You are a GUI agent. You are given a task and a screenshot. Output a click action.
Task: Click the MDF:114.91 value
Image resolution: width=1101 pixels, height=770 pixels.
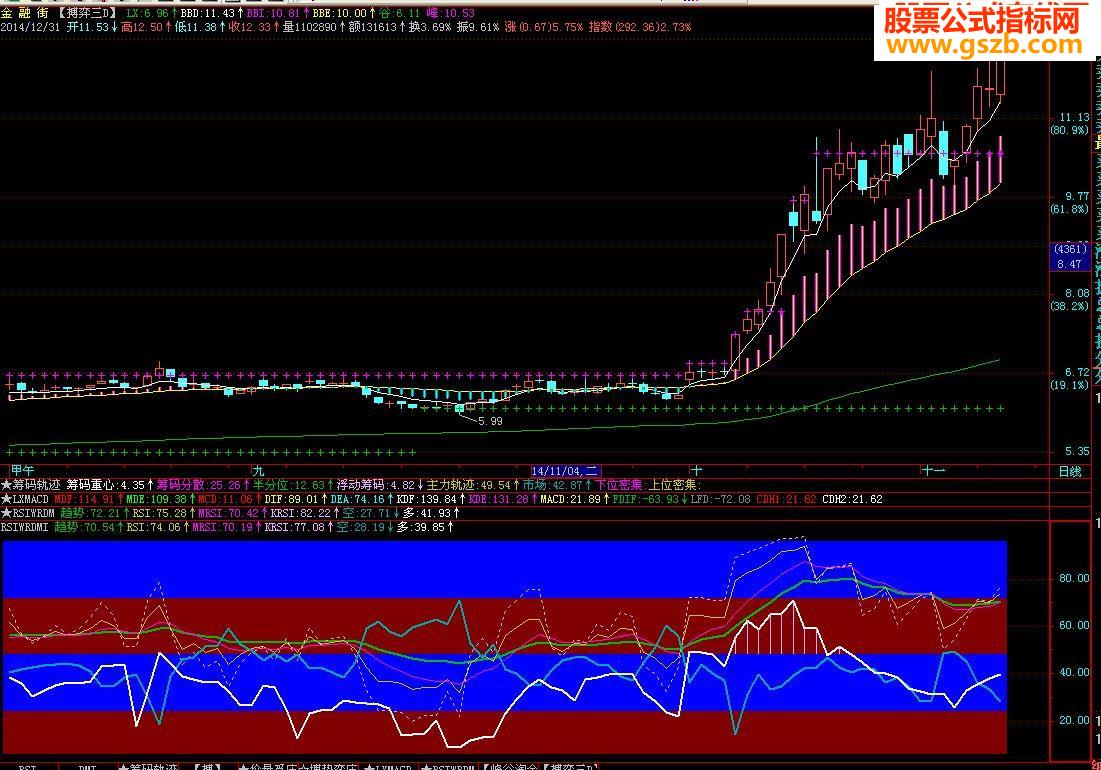click(84, 499)
